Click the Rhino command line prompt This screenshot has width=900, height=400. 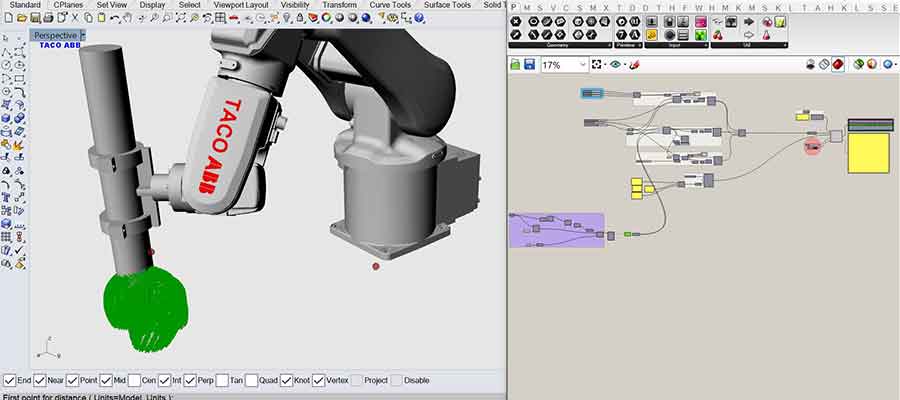click(86, 397)
